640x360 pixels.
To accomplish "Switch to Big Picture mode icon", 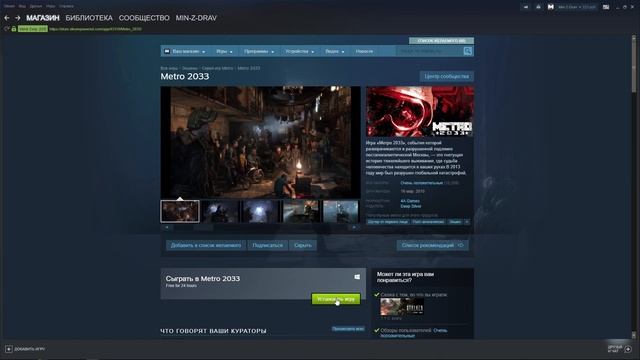I will tap(606, 7).
